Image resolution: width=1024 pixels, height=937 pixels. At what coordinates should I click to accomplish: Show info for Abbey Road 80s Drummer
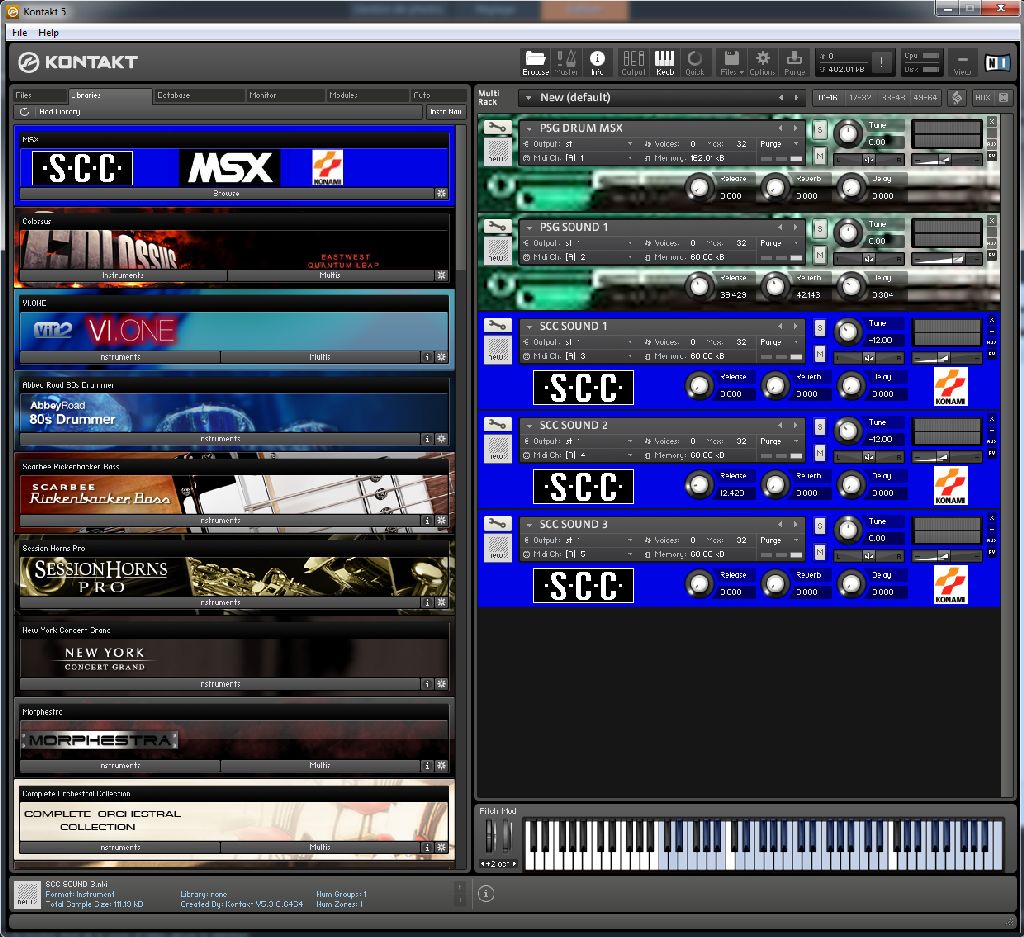(x=427, y=439)
